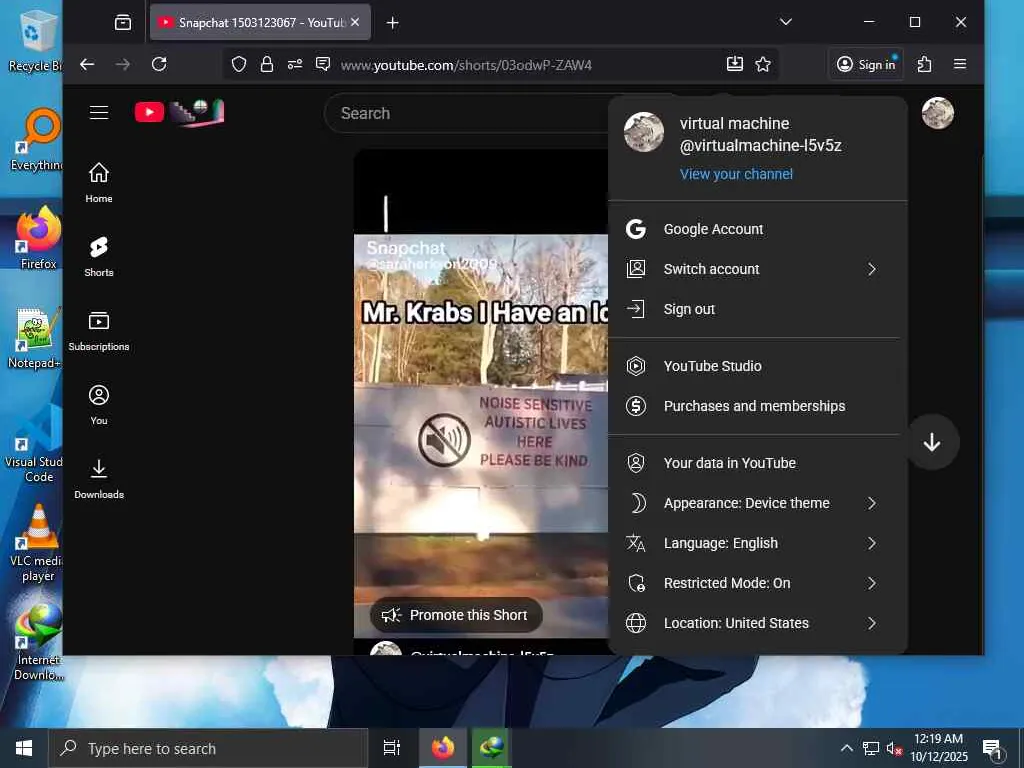Open Downloads in YouTube sidebar
1024x768 pixels.
pos(99,479)
